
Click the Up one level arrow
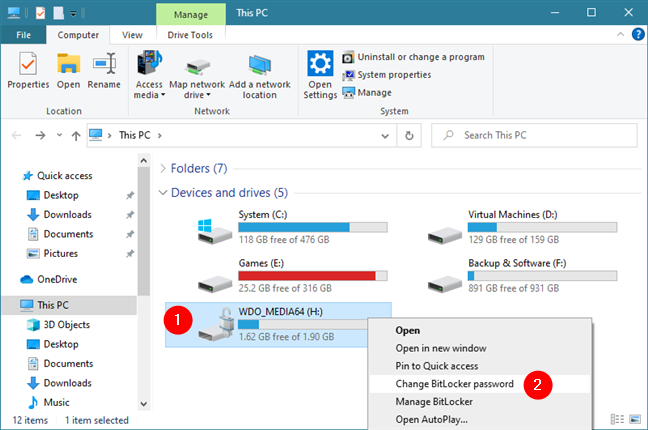(x=76, y=136)
